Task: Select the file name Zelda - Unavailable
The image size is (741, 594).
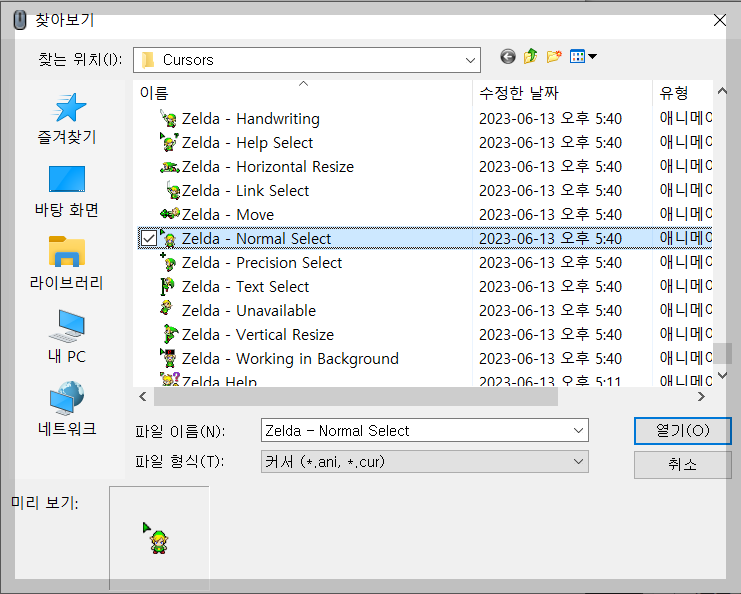Action: (249, 310)
